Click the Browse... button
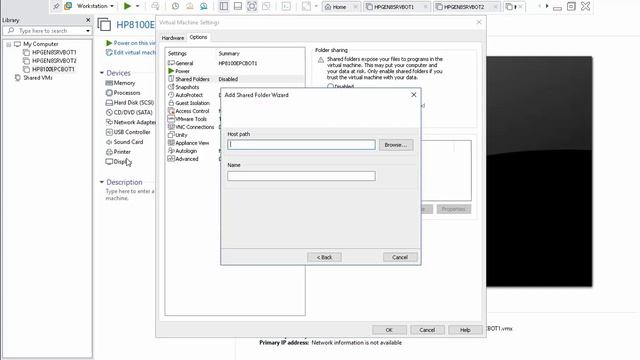This screenshot has height=360, width=640. tap(396, 145)
